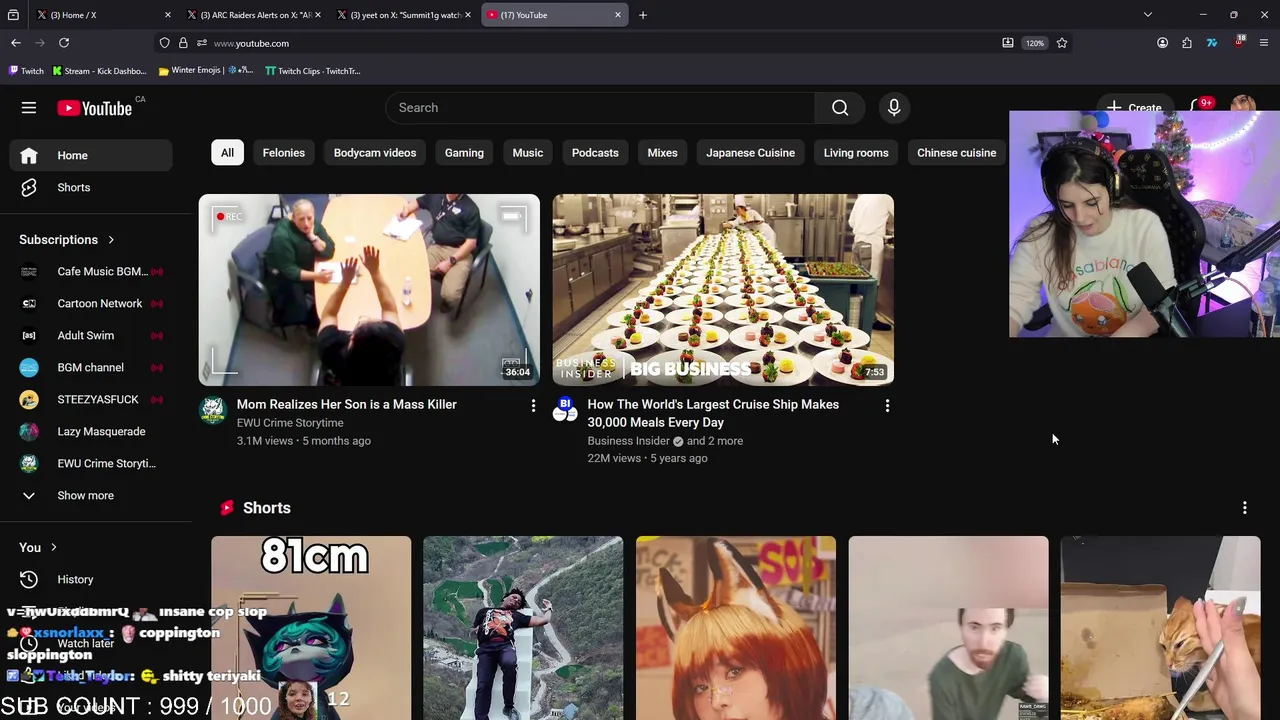Open BGM channel subscription
The width and height of the screenshot is (1280, 720).
click(x=91, y=367)
